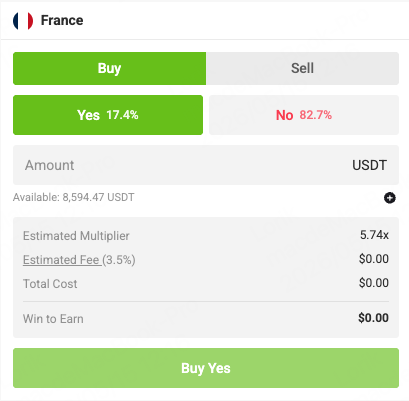Click the USDT currency label

369,165
